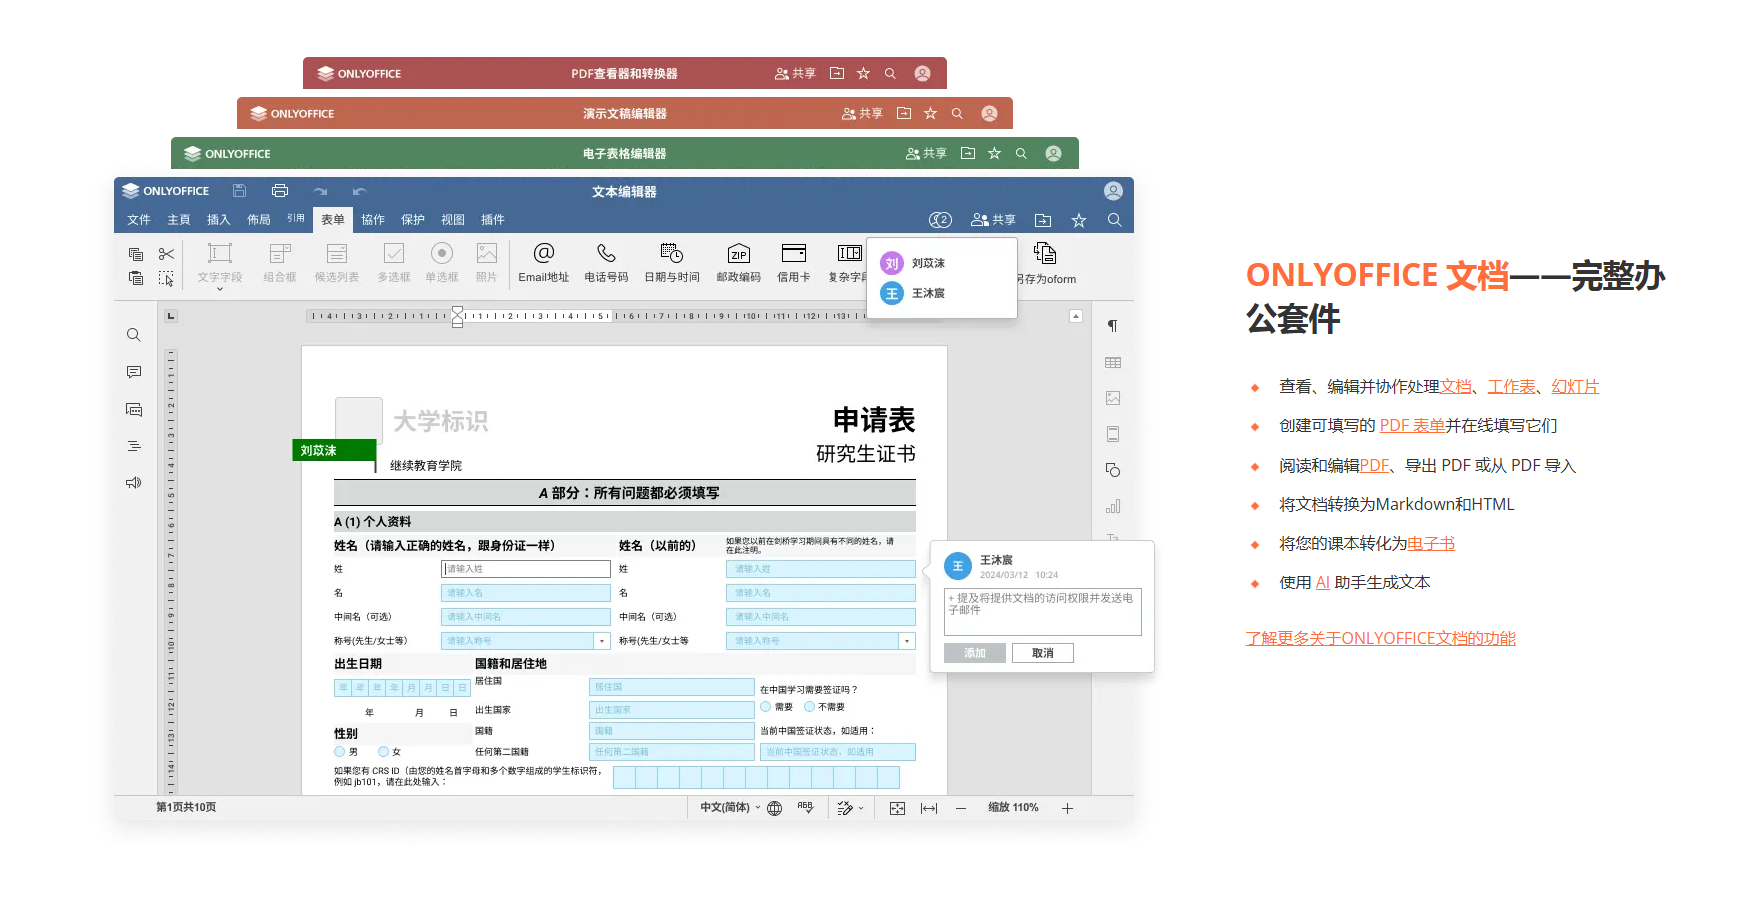Open the Comments panel in the left sidebar
1741x912 pixels.
point(133,372)
